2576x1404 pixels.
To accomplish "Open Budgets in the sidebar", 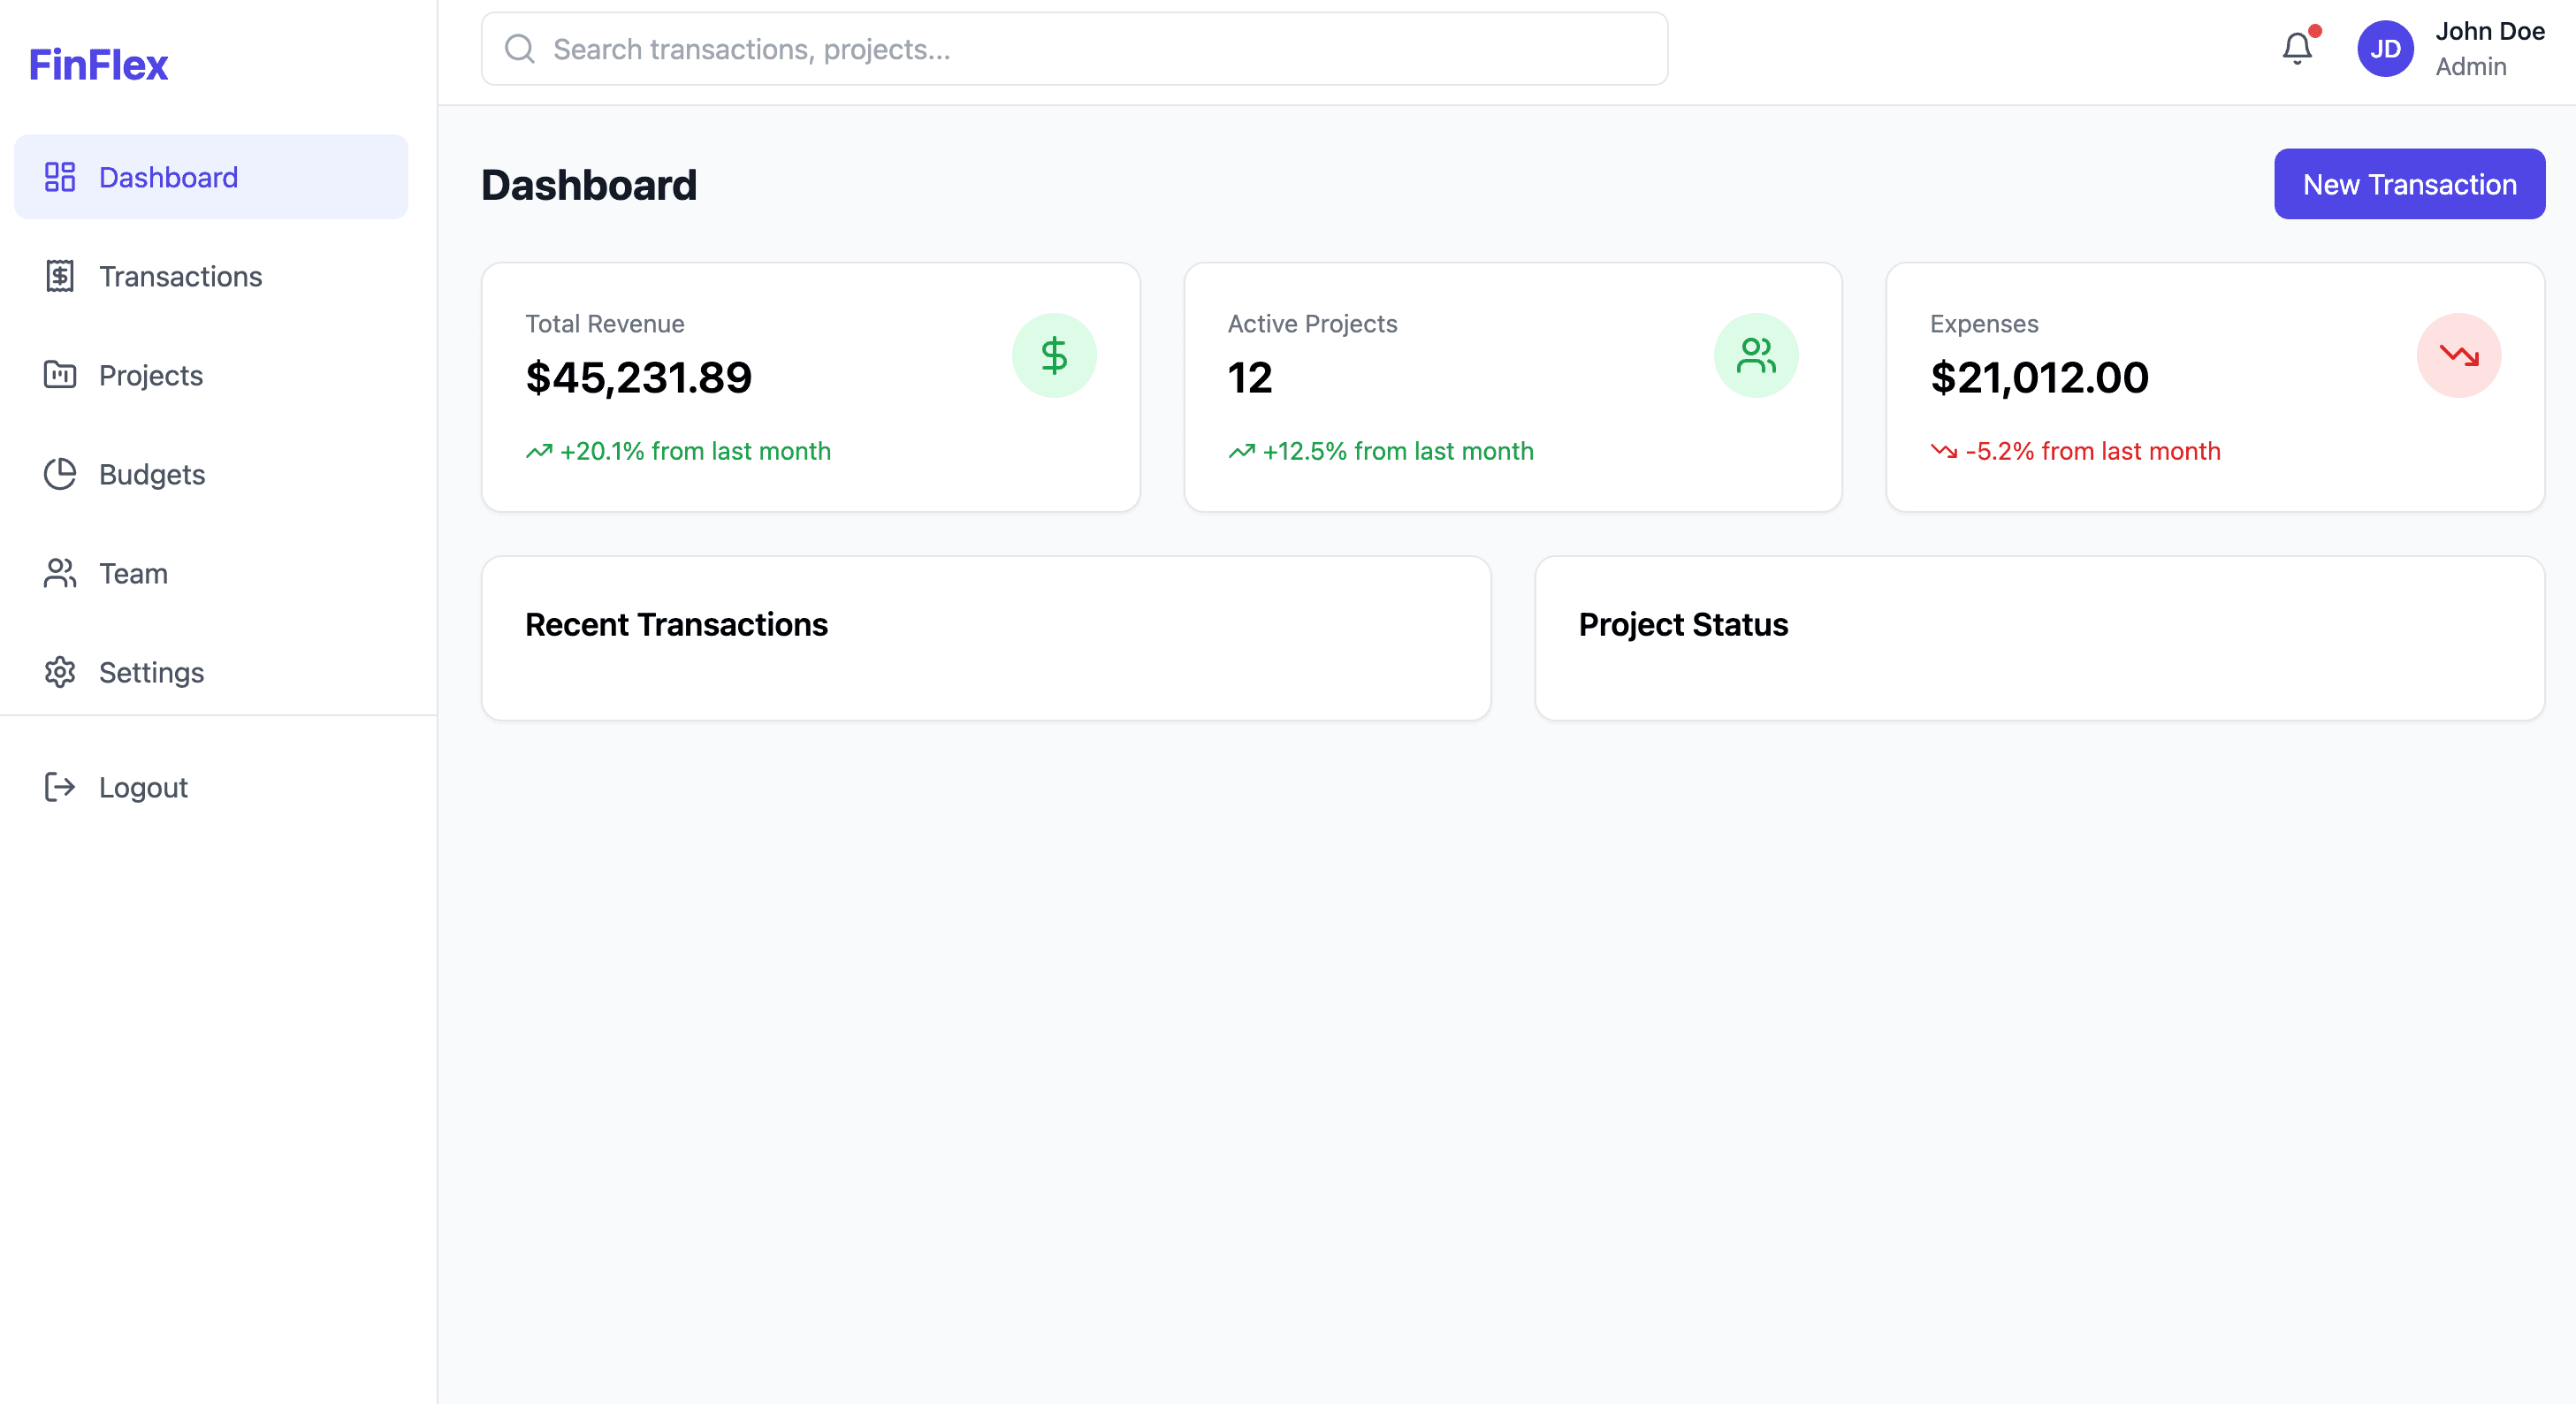I will coord(211,474).
